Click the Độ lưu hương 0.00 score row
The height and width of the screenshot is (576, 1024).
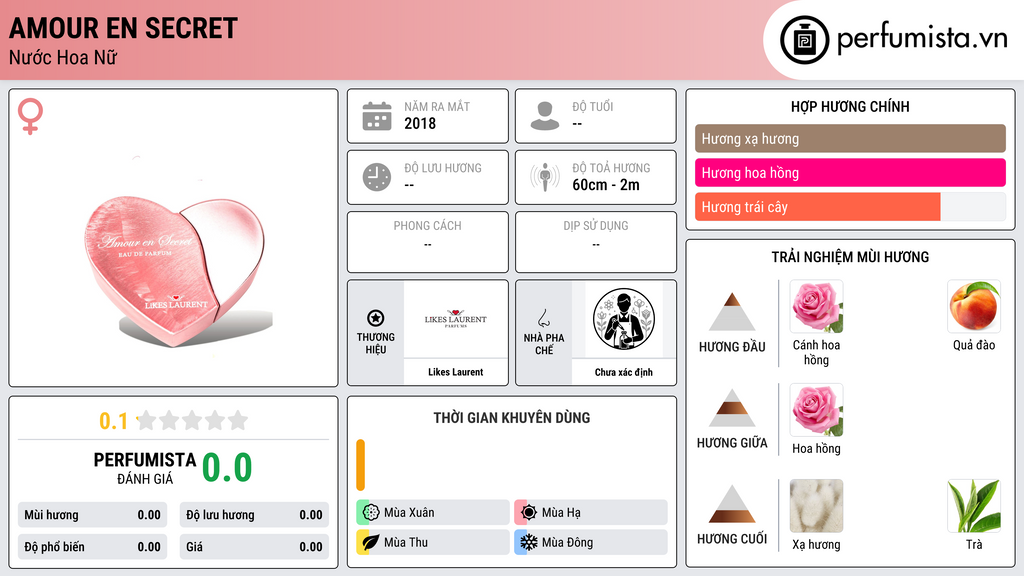point(254,515)
